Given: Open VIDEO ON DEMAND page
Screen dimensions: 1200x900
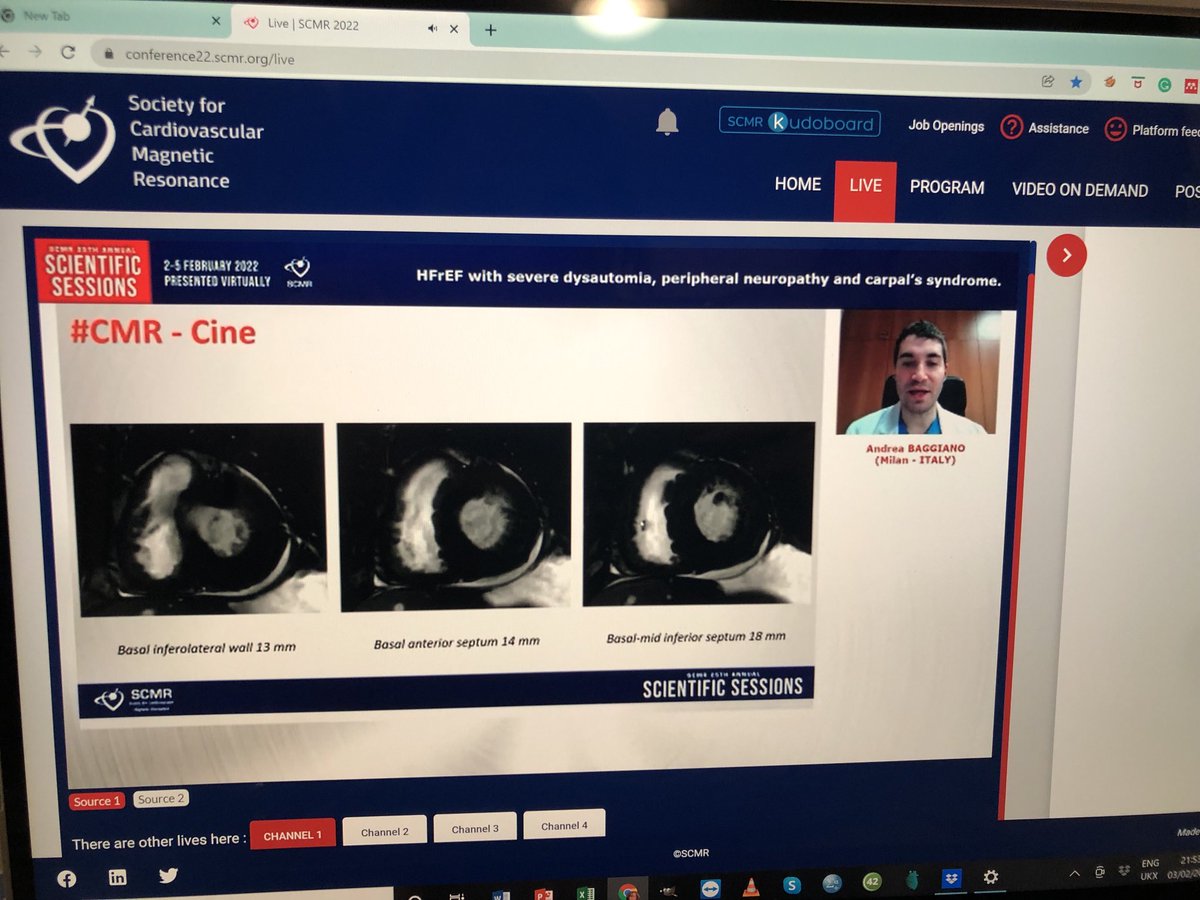Looking at the screenshot, I should pos(1080,189).
